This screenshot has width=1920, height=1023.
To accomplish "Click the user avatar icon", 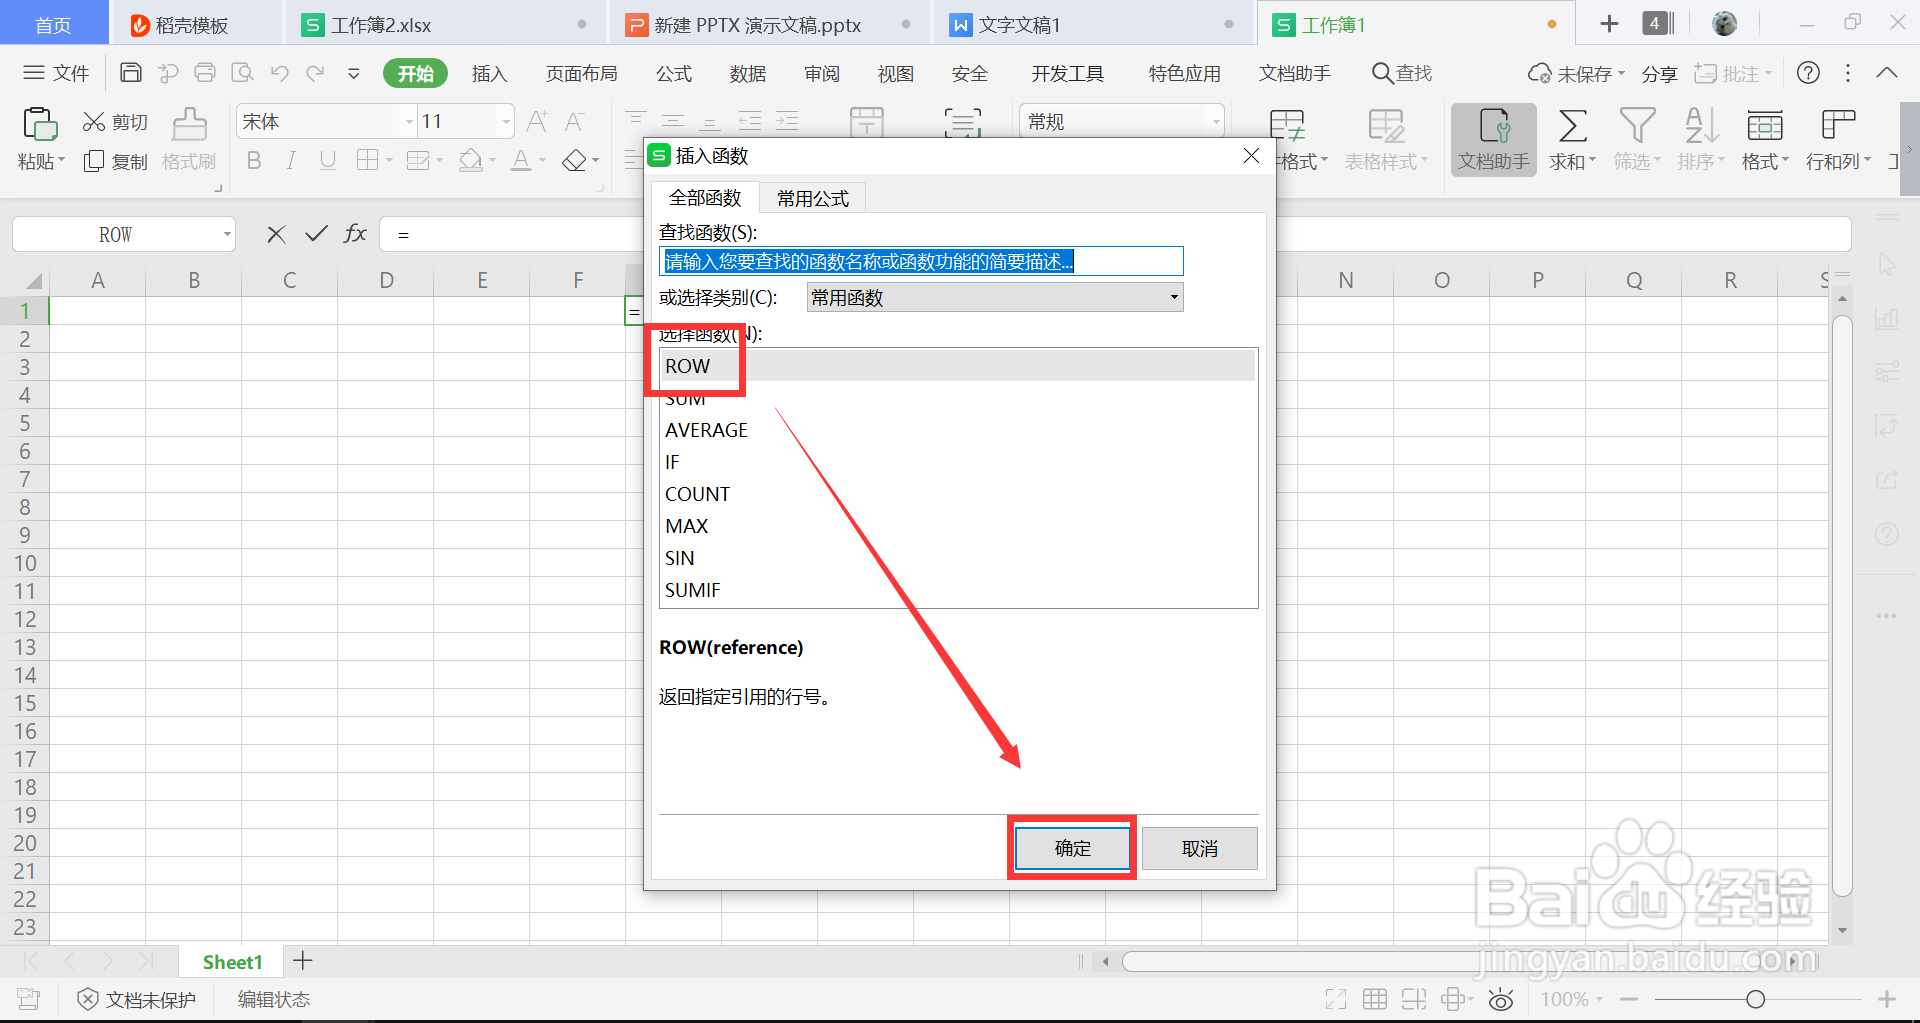I will (1724, 24).
